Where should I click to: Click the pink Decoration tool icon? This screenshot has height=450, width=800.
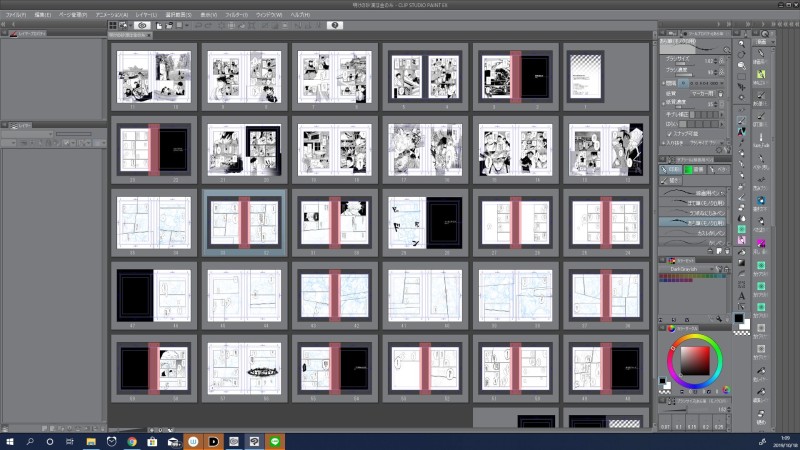pos(741,240)
